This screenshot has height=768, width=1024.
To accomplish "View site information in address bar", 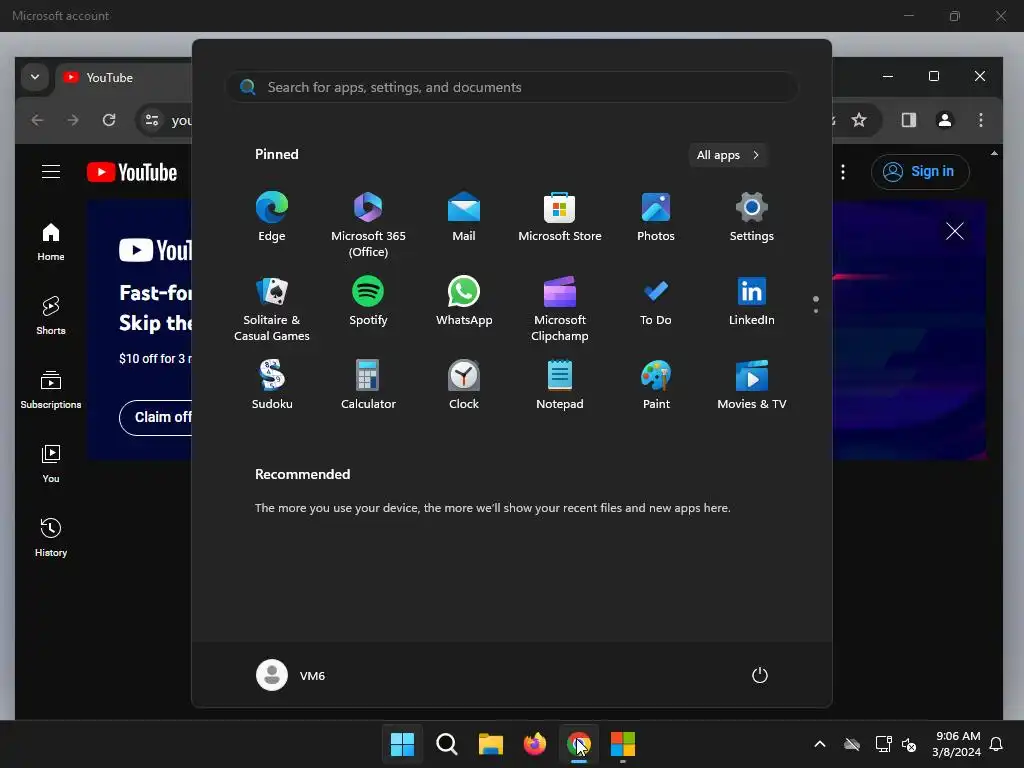I will pyautogui.click(x=152, y=120).
